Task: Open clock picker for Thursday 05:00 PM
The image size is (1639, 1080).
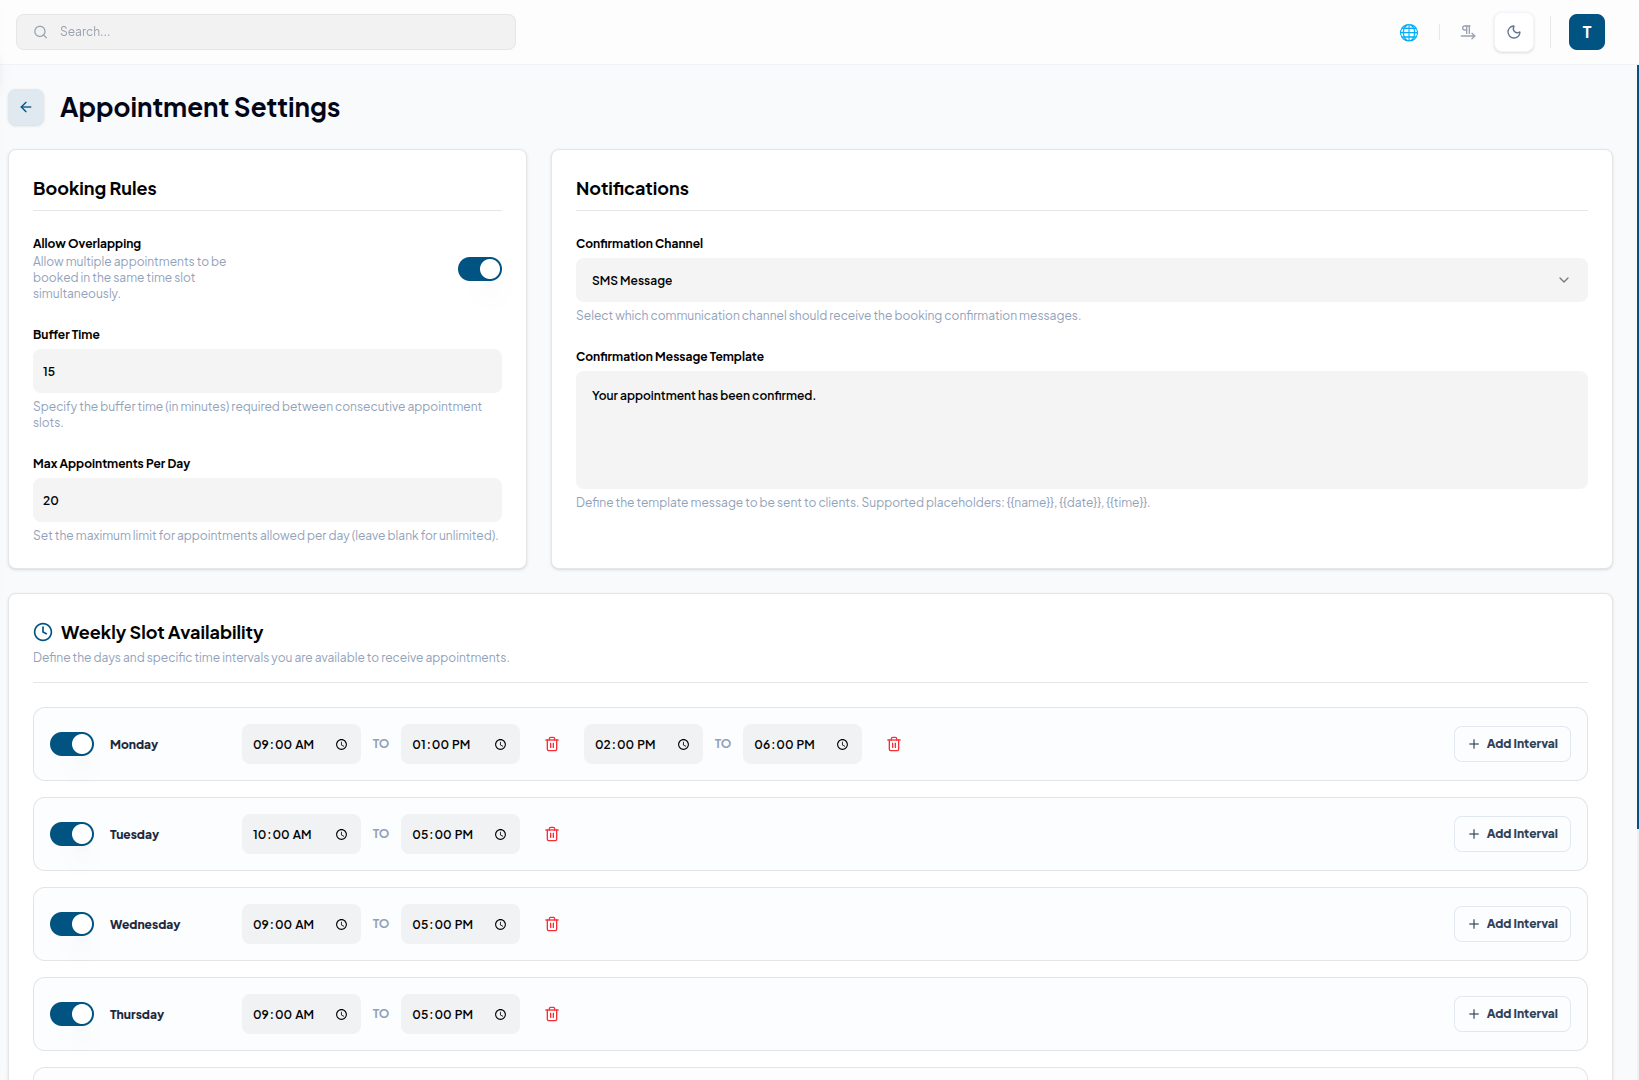Action: coord(500,1015)
